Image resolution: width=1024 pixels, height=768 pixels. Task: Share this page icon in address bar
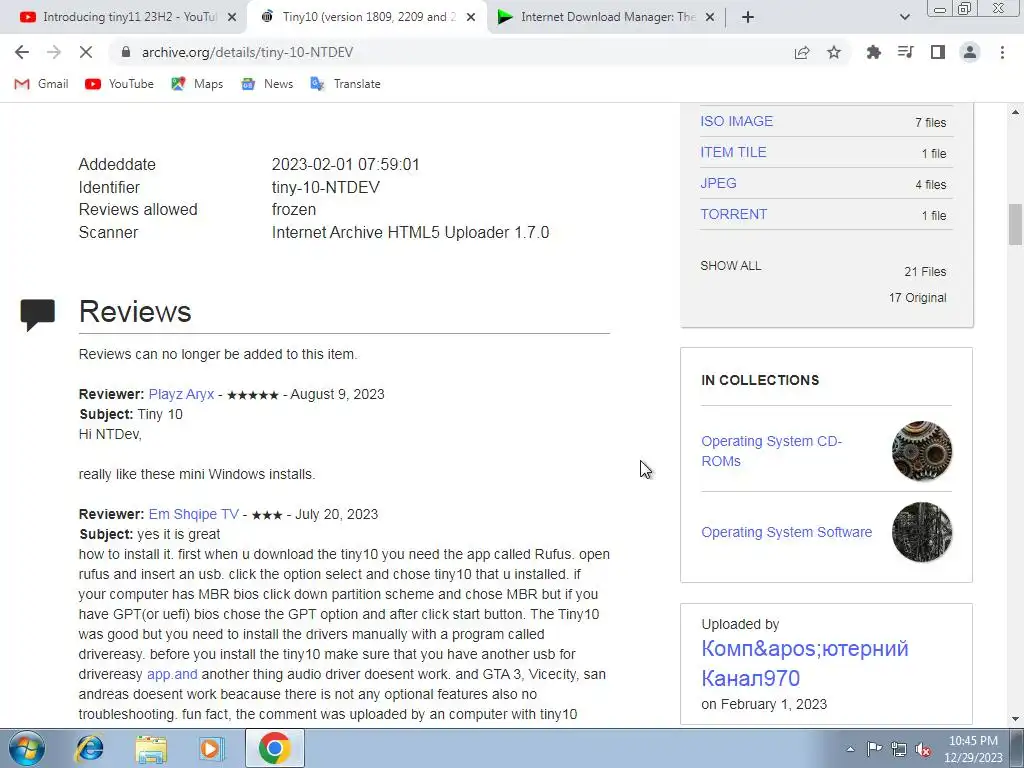802,52
